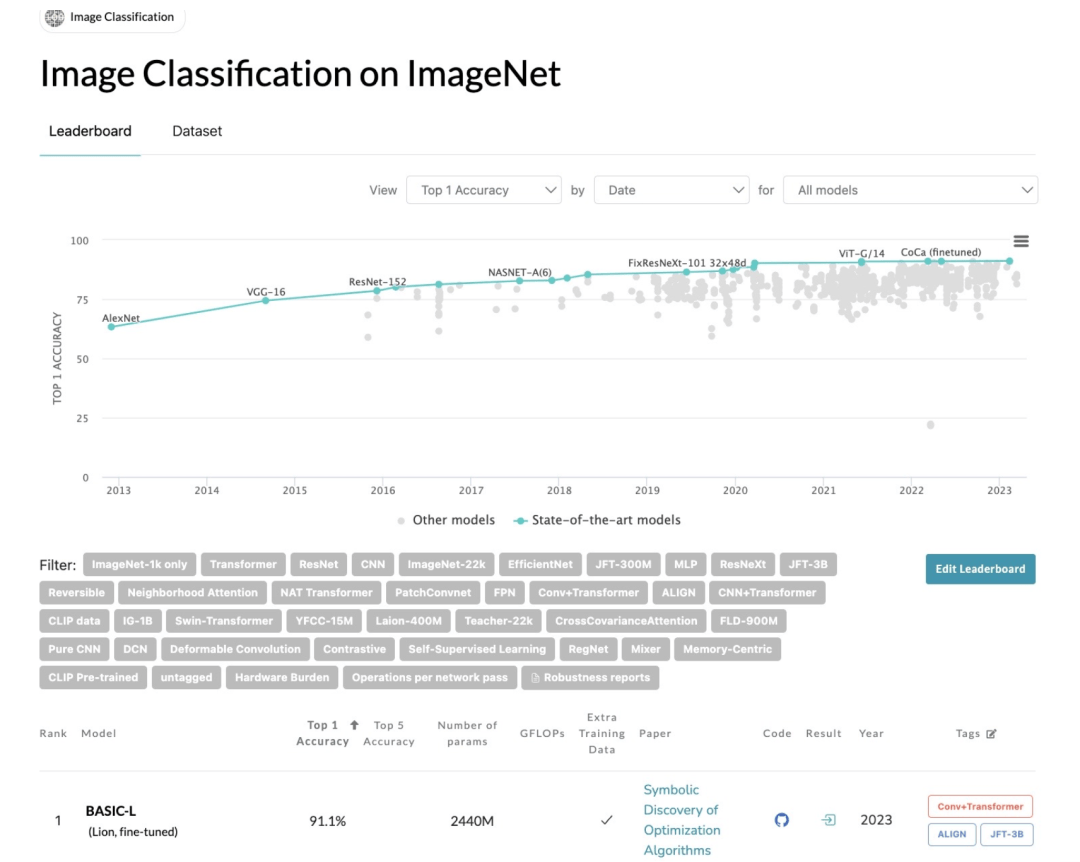The height and width of the screenshot is (862, 1080).
Task: Switch to the Dataset tab
Action: (x=197, y=131)
